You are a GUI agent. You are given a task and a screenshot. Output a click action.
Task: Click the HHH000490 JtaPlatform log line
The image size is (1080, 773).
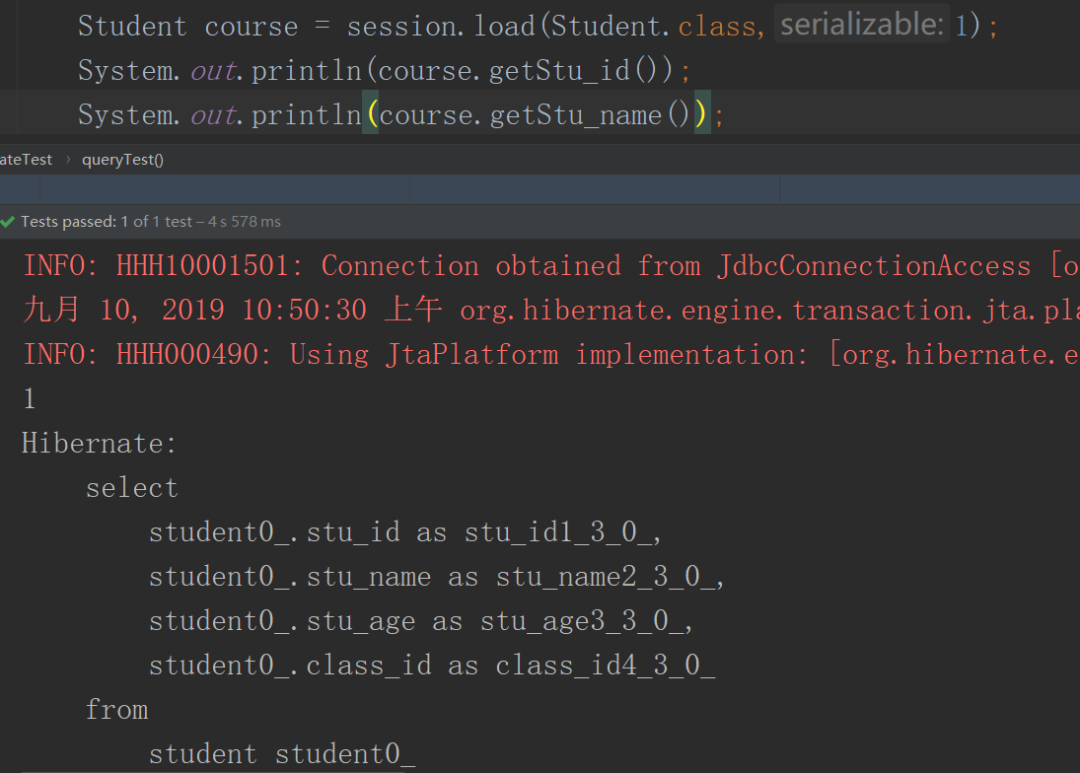click(551, 355)
